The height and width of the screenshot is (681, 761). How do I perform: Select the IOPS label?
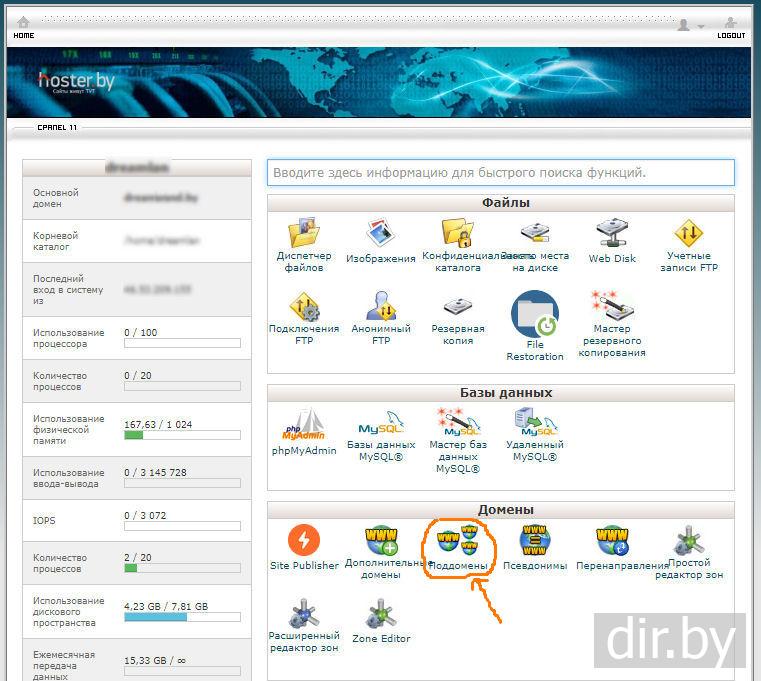tap(44, 520)
